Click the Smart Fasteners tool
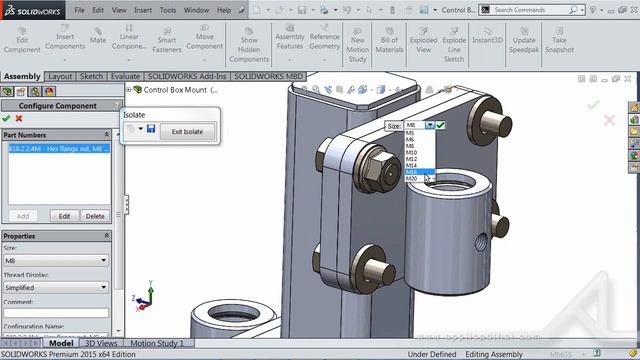The image size is (640, 360). (167, 40)
